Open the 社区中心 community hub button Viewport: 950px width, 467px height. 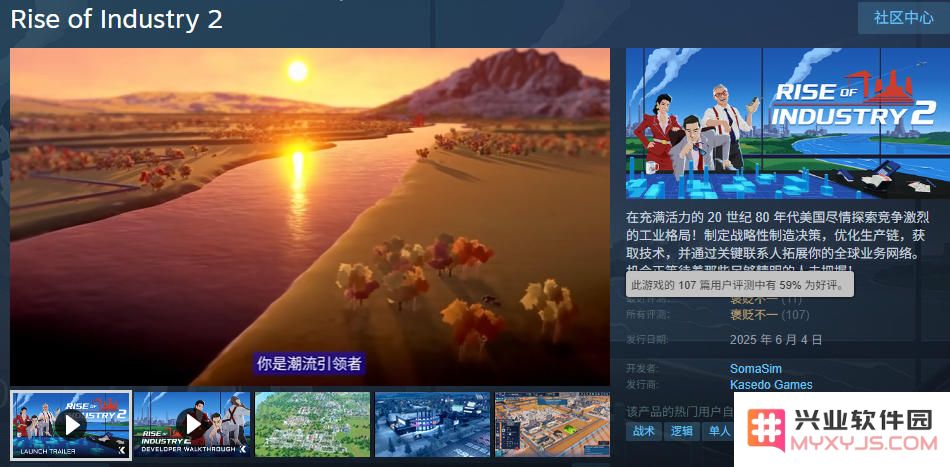[903, 18]
